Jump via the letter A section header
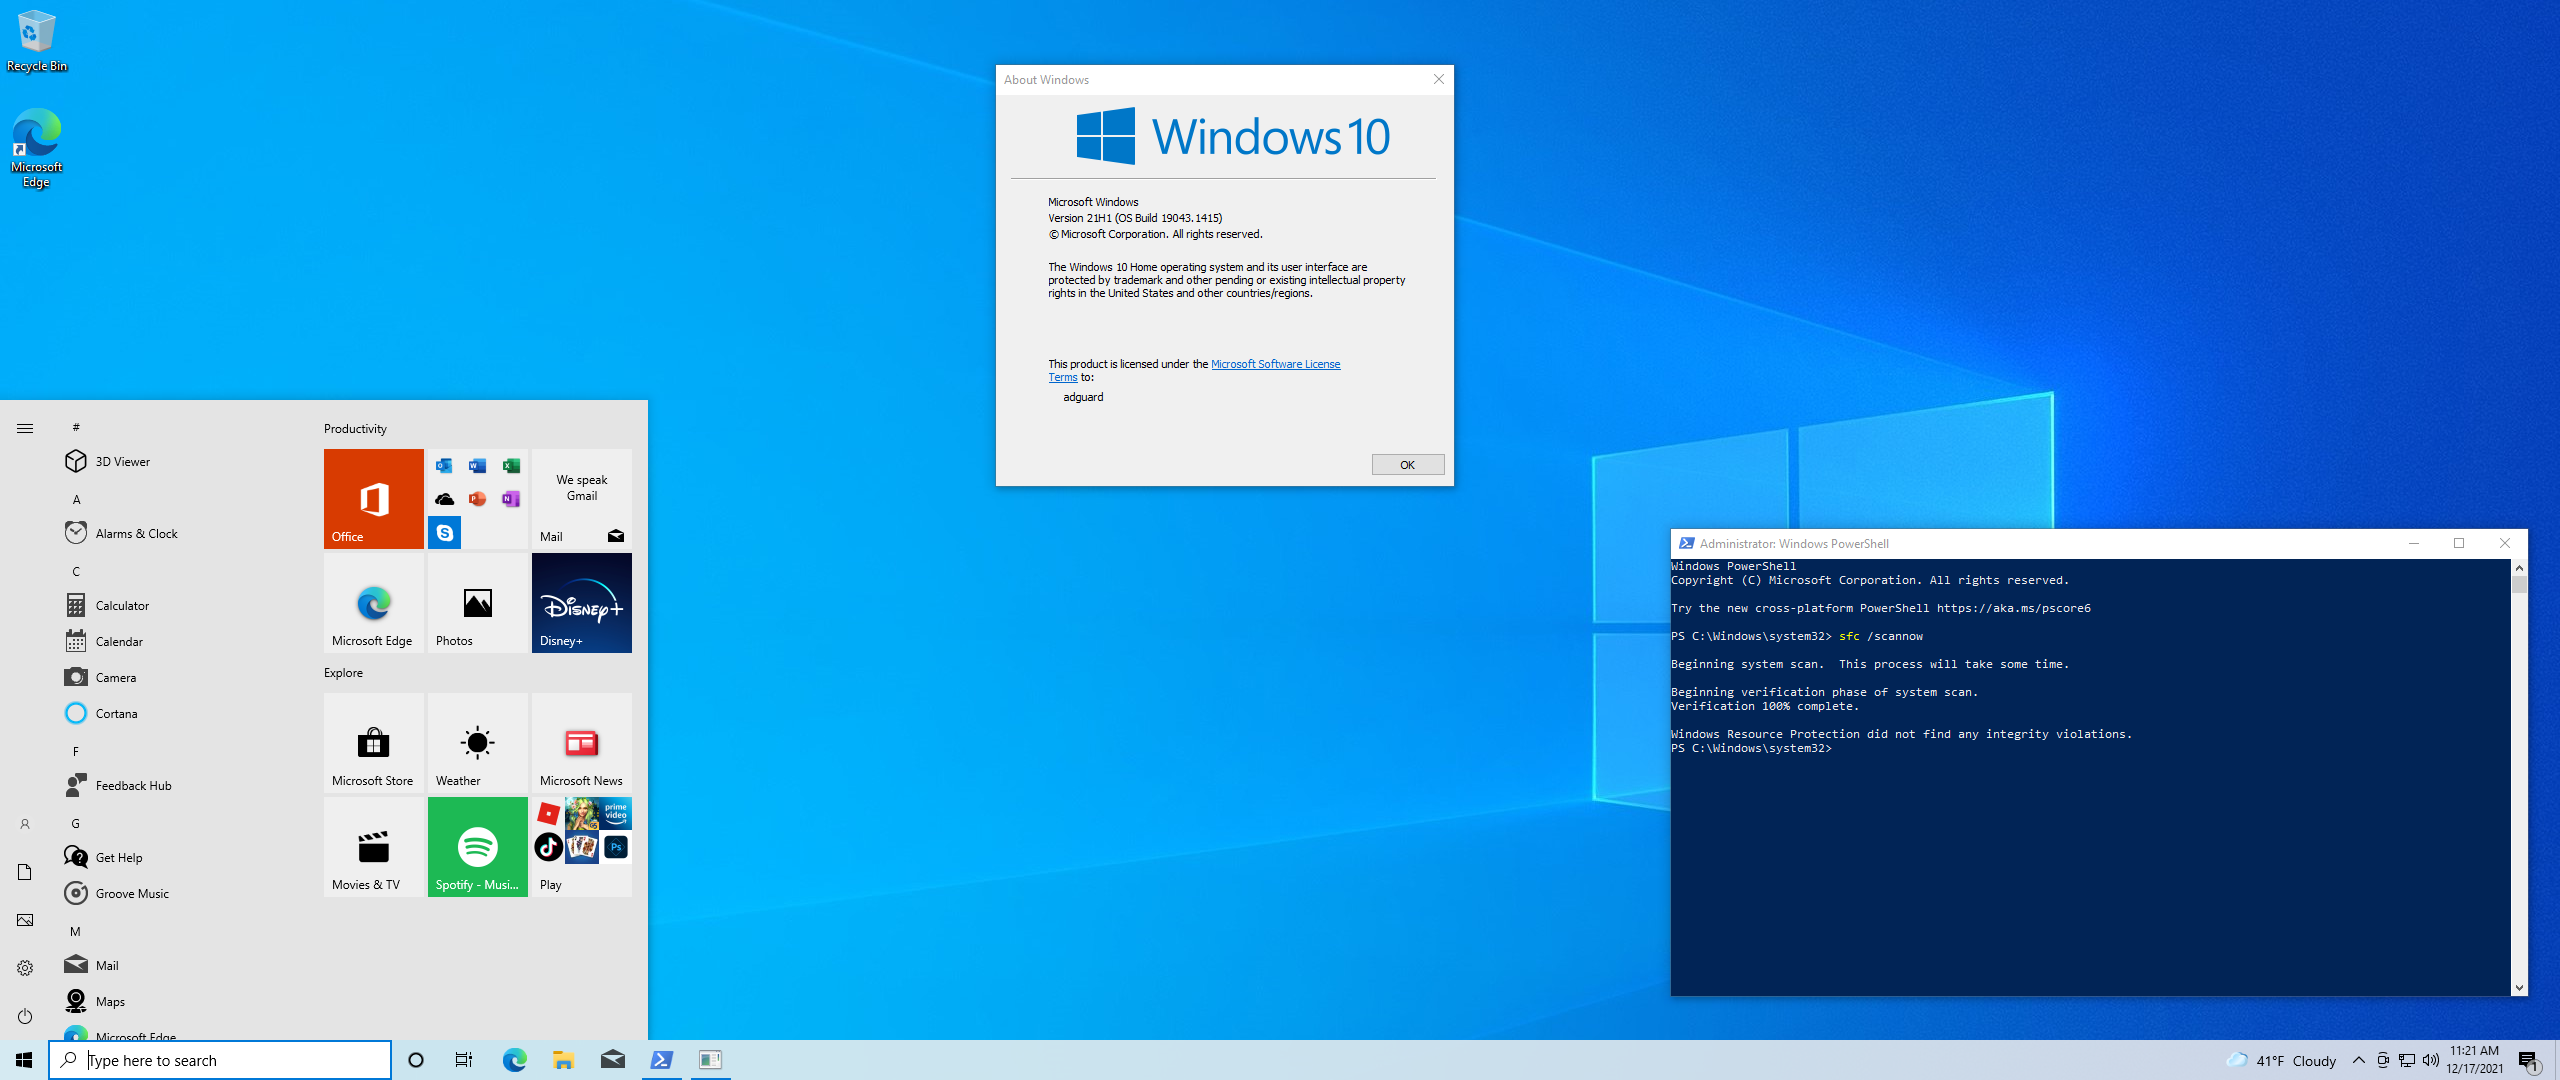Viewport: 2560px width, 1080px height. [x=76, y=499]
